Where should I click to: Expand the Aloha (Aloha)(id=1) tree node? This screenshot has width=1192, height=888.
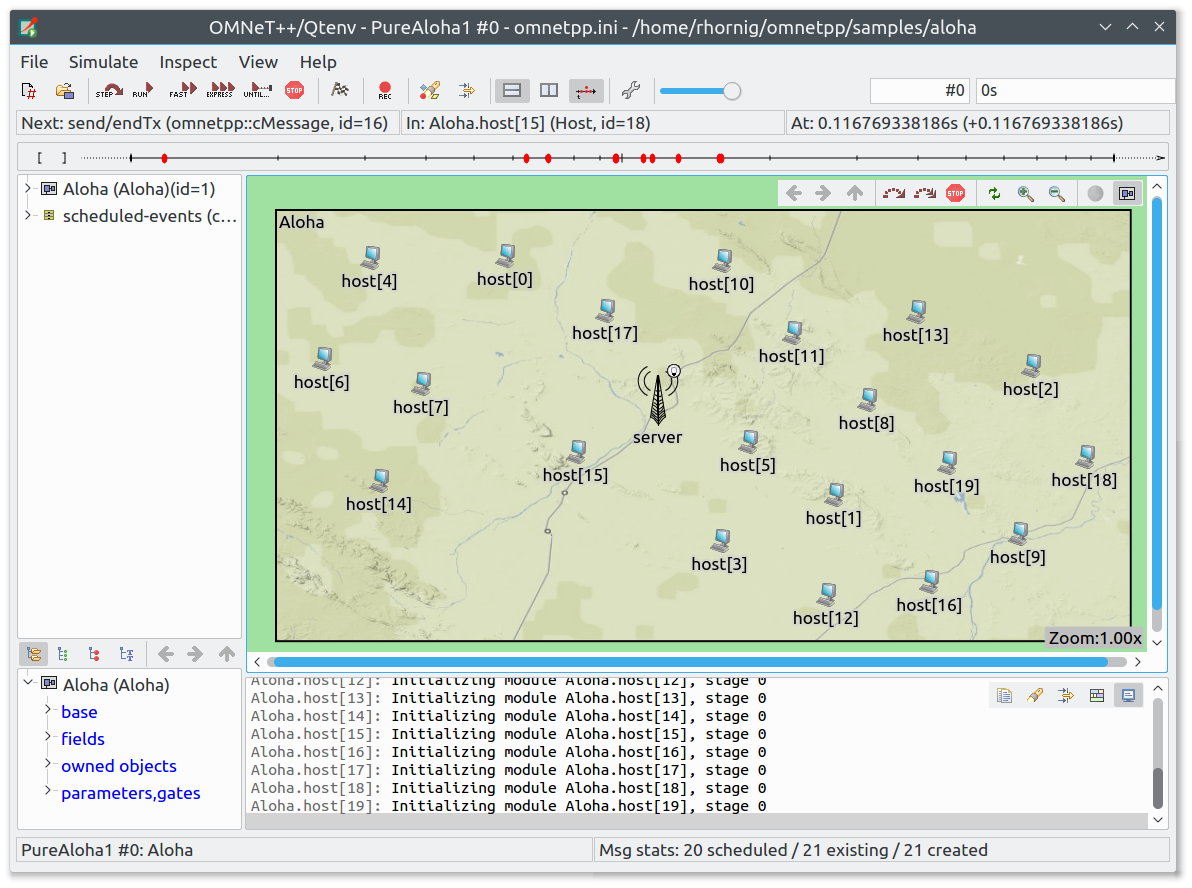coord(28,189)
